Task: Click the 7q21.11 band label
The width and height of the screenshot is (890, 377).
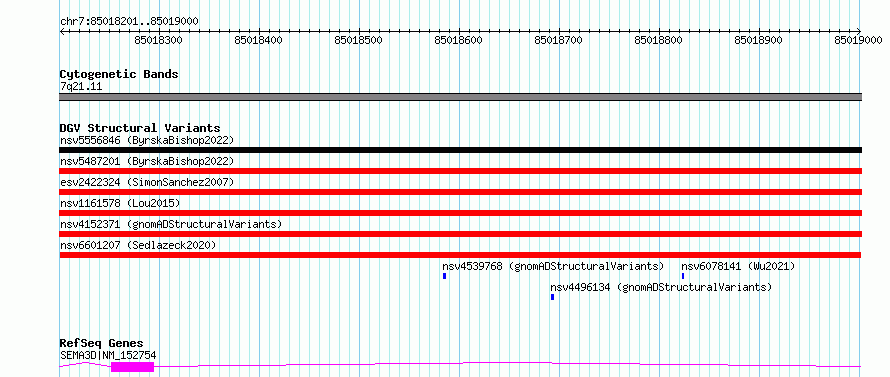Action: tap(81, 87)
